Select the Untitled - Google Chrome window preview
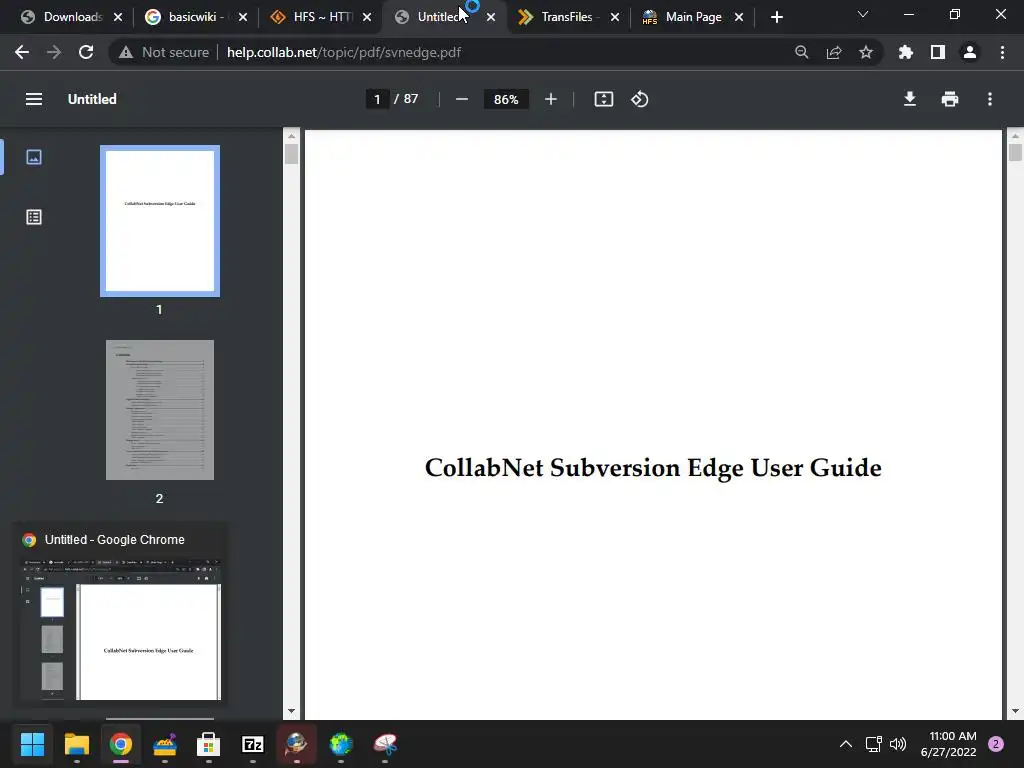The image size is (1024, 768). point(121,614)
